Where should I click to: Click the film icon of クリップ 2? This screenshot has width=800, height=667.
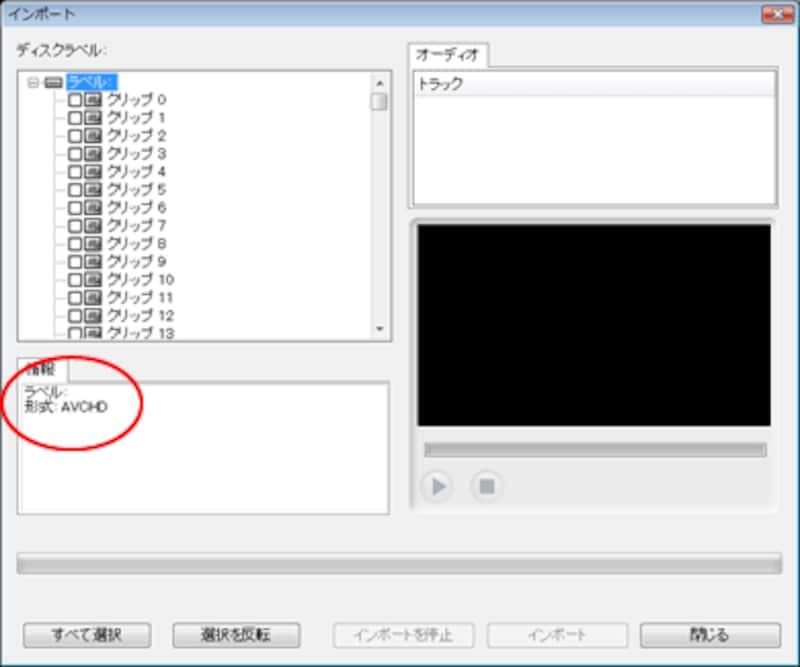[93, 136]
